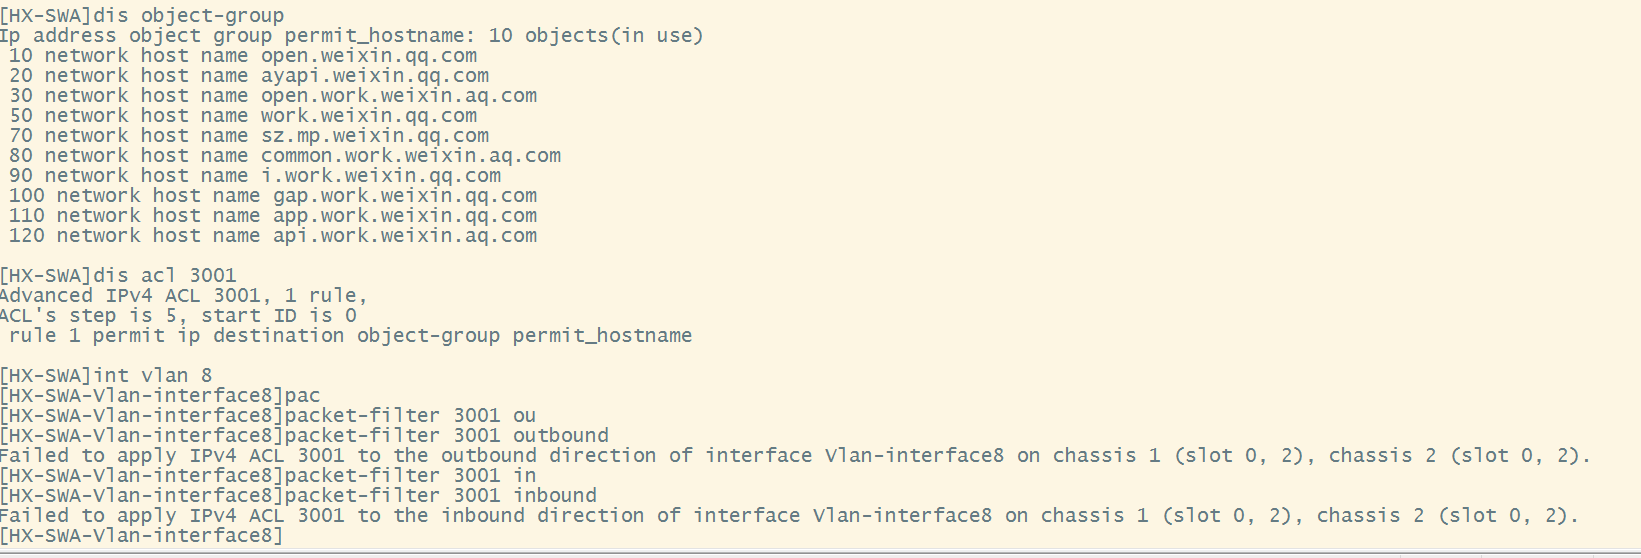
Task: Click the 'packet-filter 3001 inbound' command
Action: (440, 496)
